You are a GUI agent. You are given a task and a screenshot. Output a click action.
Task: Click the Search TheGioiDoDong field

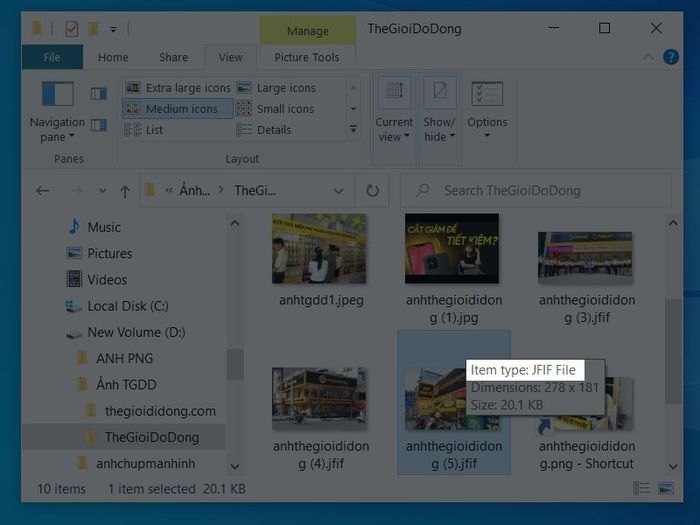coord(536,191)
